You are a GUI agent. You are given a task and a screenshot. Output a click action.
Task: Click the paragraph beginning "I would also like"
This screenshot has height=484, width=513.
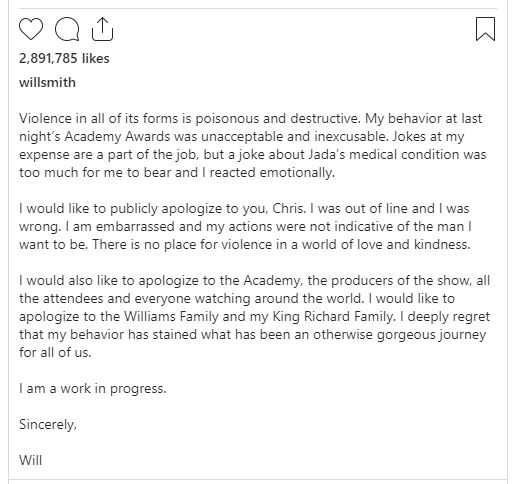[x=254, y=316]
